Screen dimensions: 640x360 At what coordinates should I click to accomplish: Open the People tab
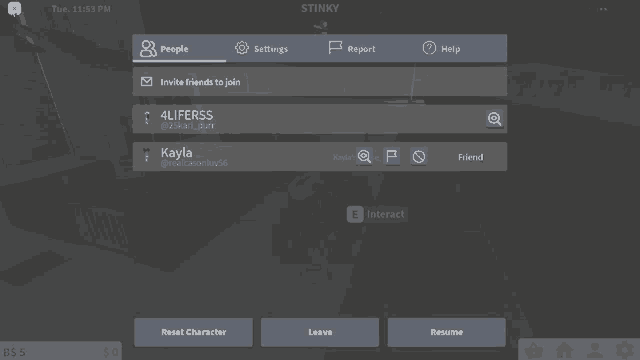(179, 49)
